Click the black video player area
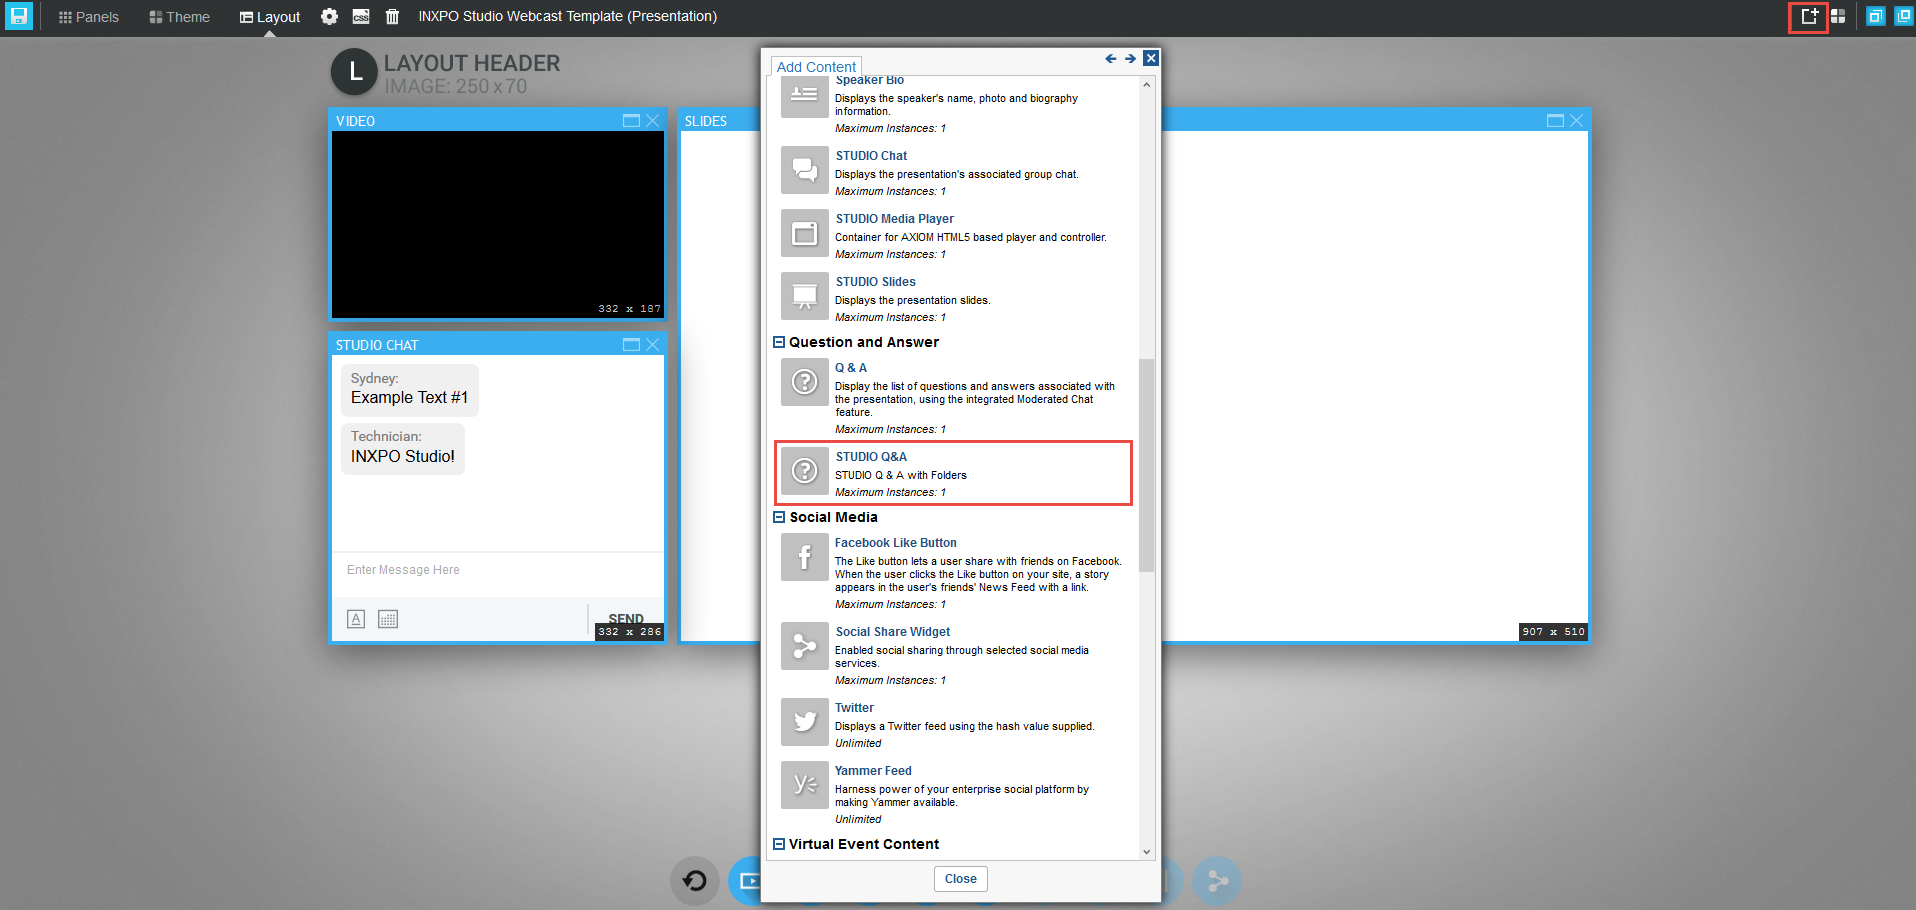Image resolution: width=1916 pixels, height=910 pixels. coord(498,225)
